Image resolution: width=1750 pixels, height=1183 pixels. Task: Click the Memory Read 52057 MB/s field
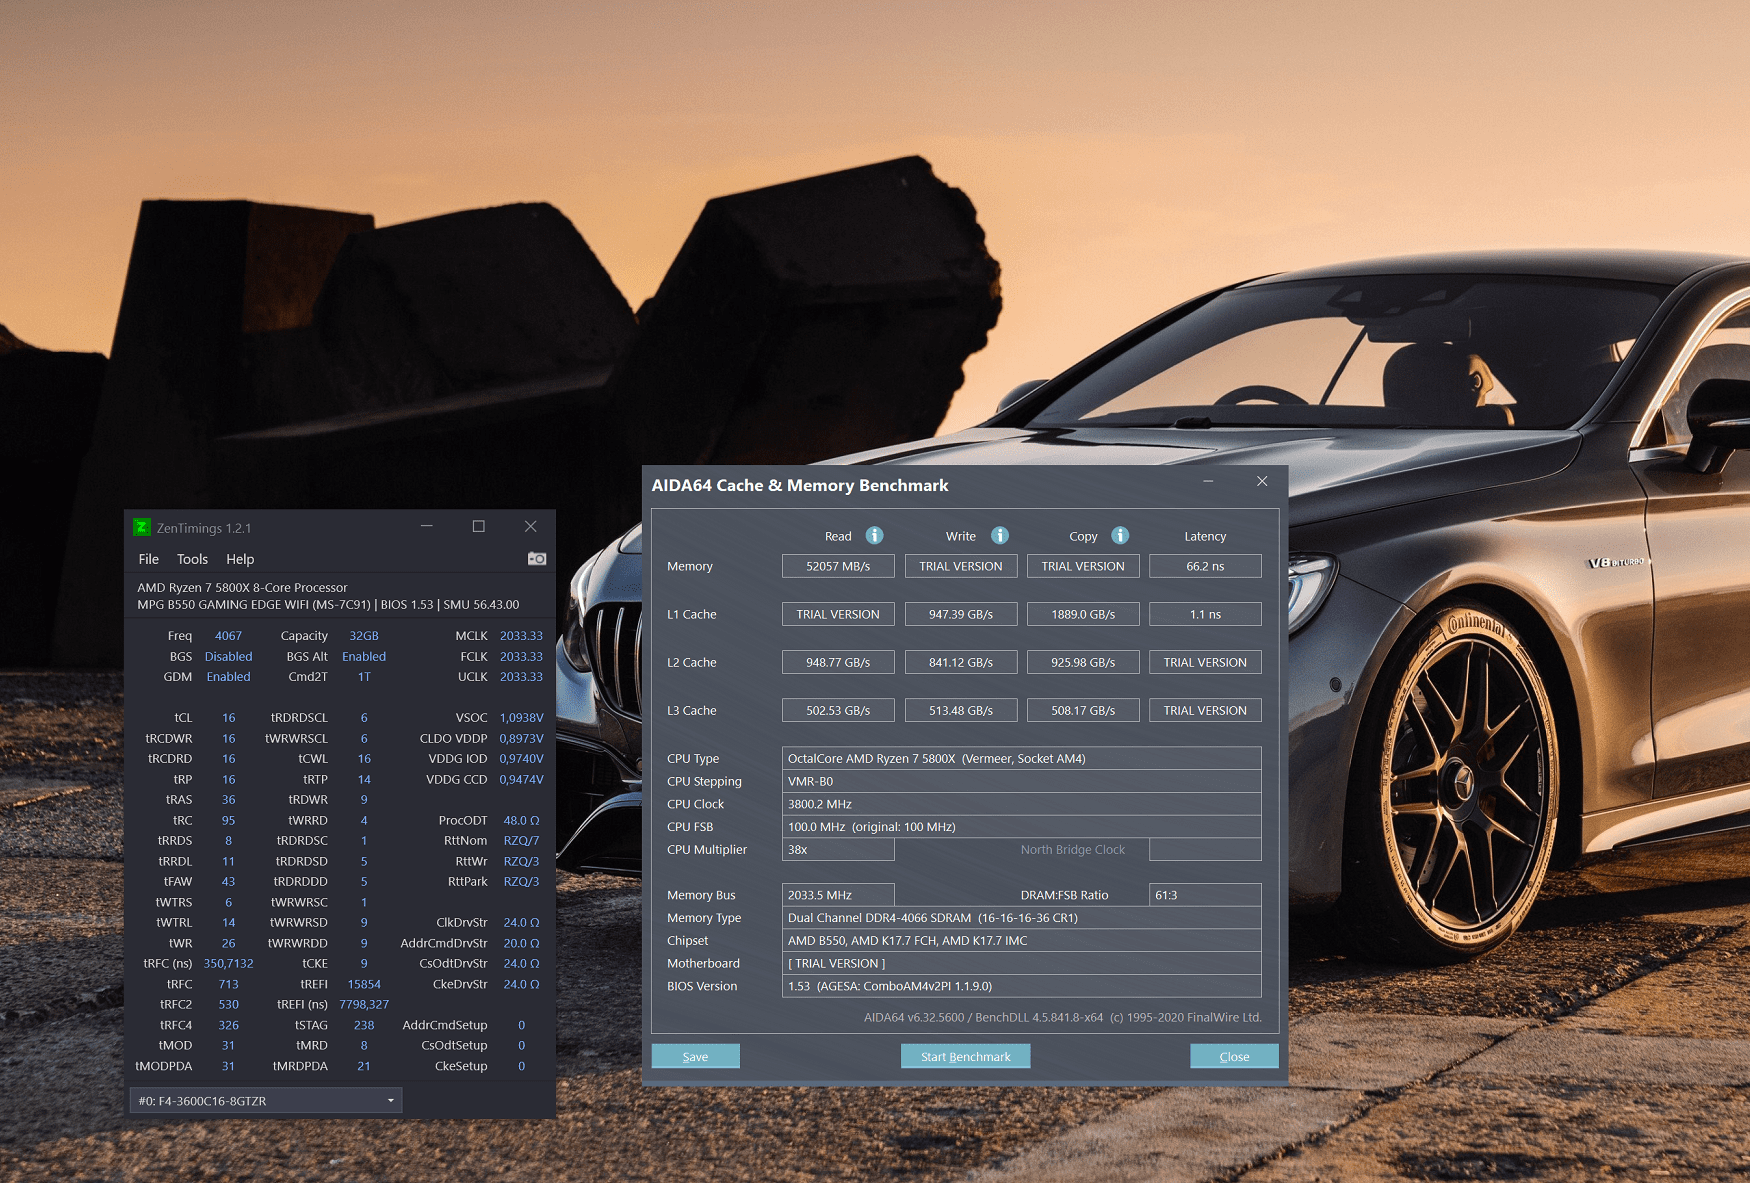coord(838,566)
